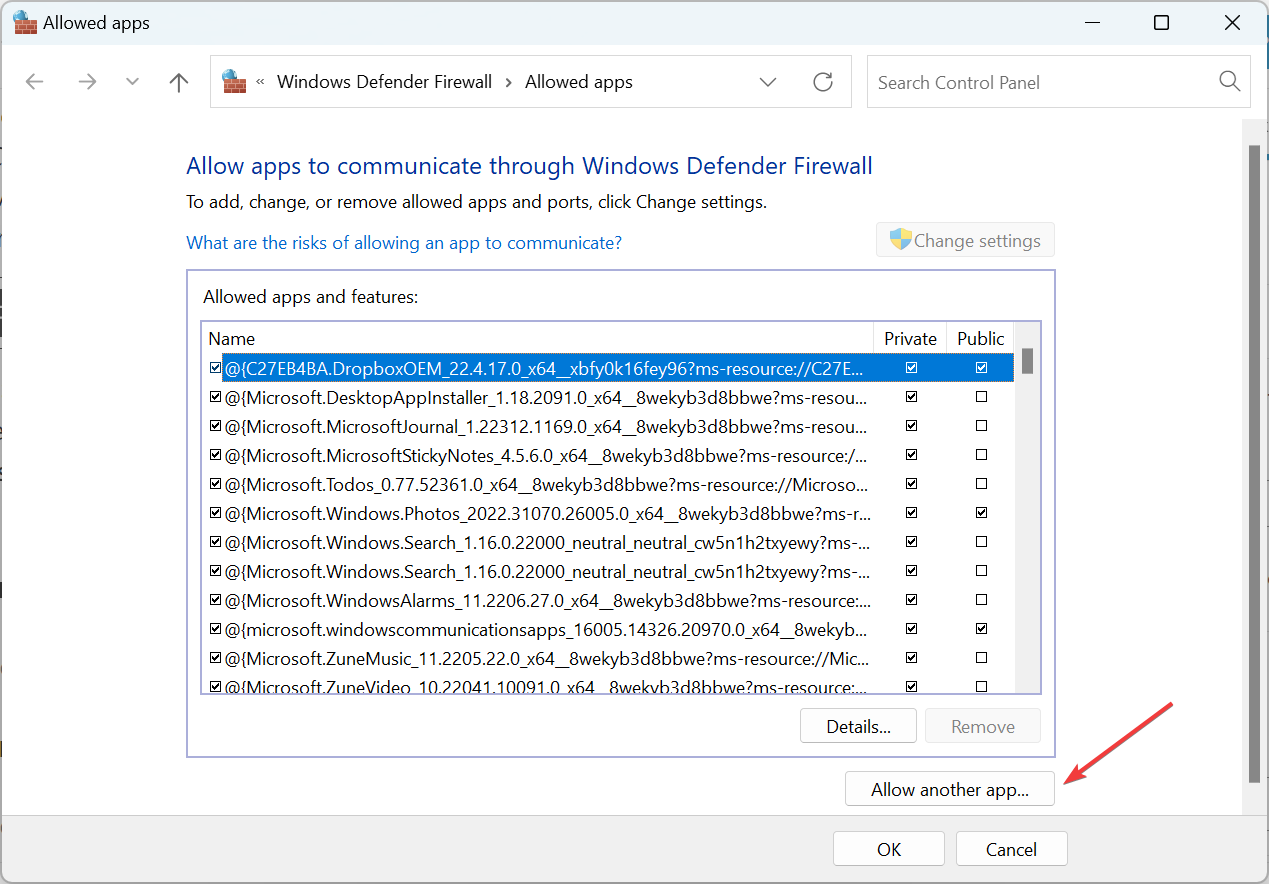Enable Public for MicrosoftStickyNotes
This screenshot has width=1269, height=884.
(981, 455)
